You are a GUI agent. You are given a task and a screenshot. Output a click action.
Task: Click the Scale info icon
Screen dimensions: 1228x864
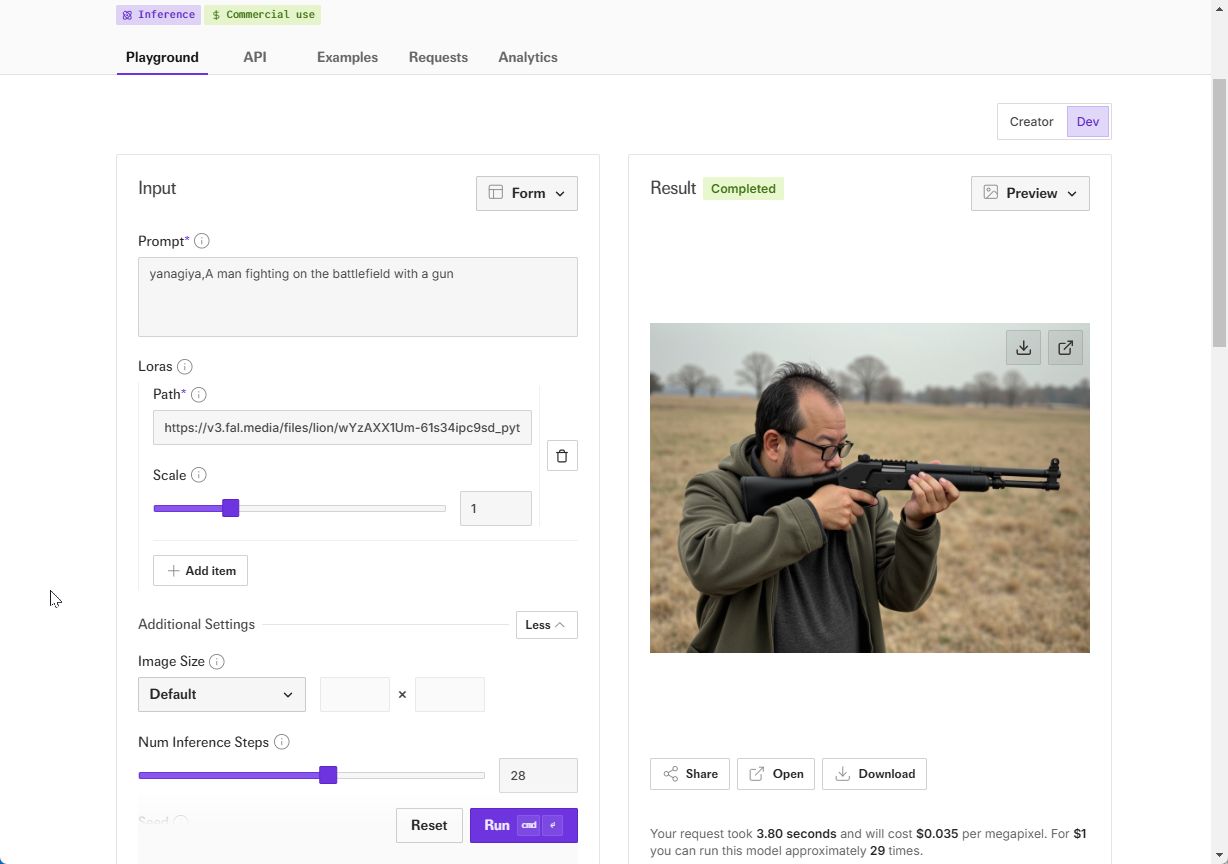click(x=199, y=475)
